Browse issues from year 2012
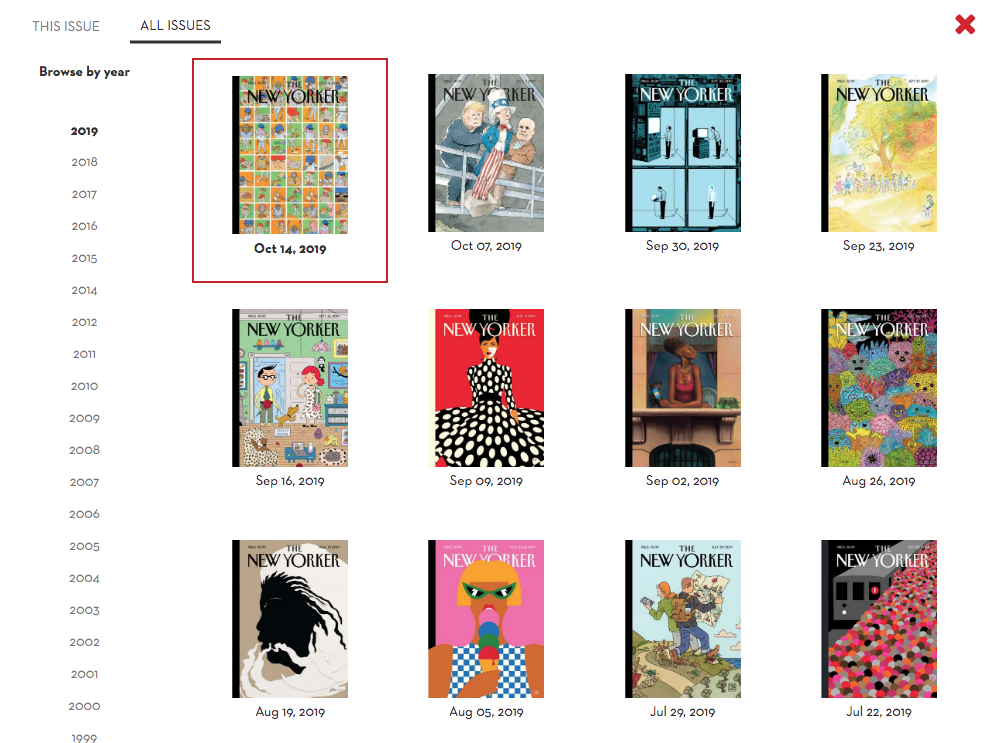Screen dimensions: 987x743 tap(84, 322)
